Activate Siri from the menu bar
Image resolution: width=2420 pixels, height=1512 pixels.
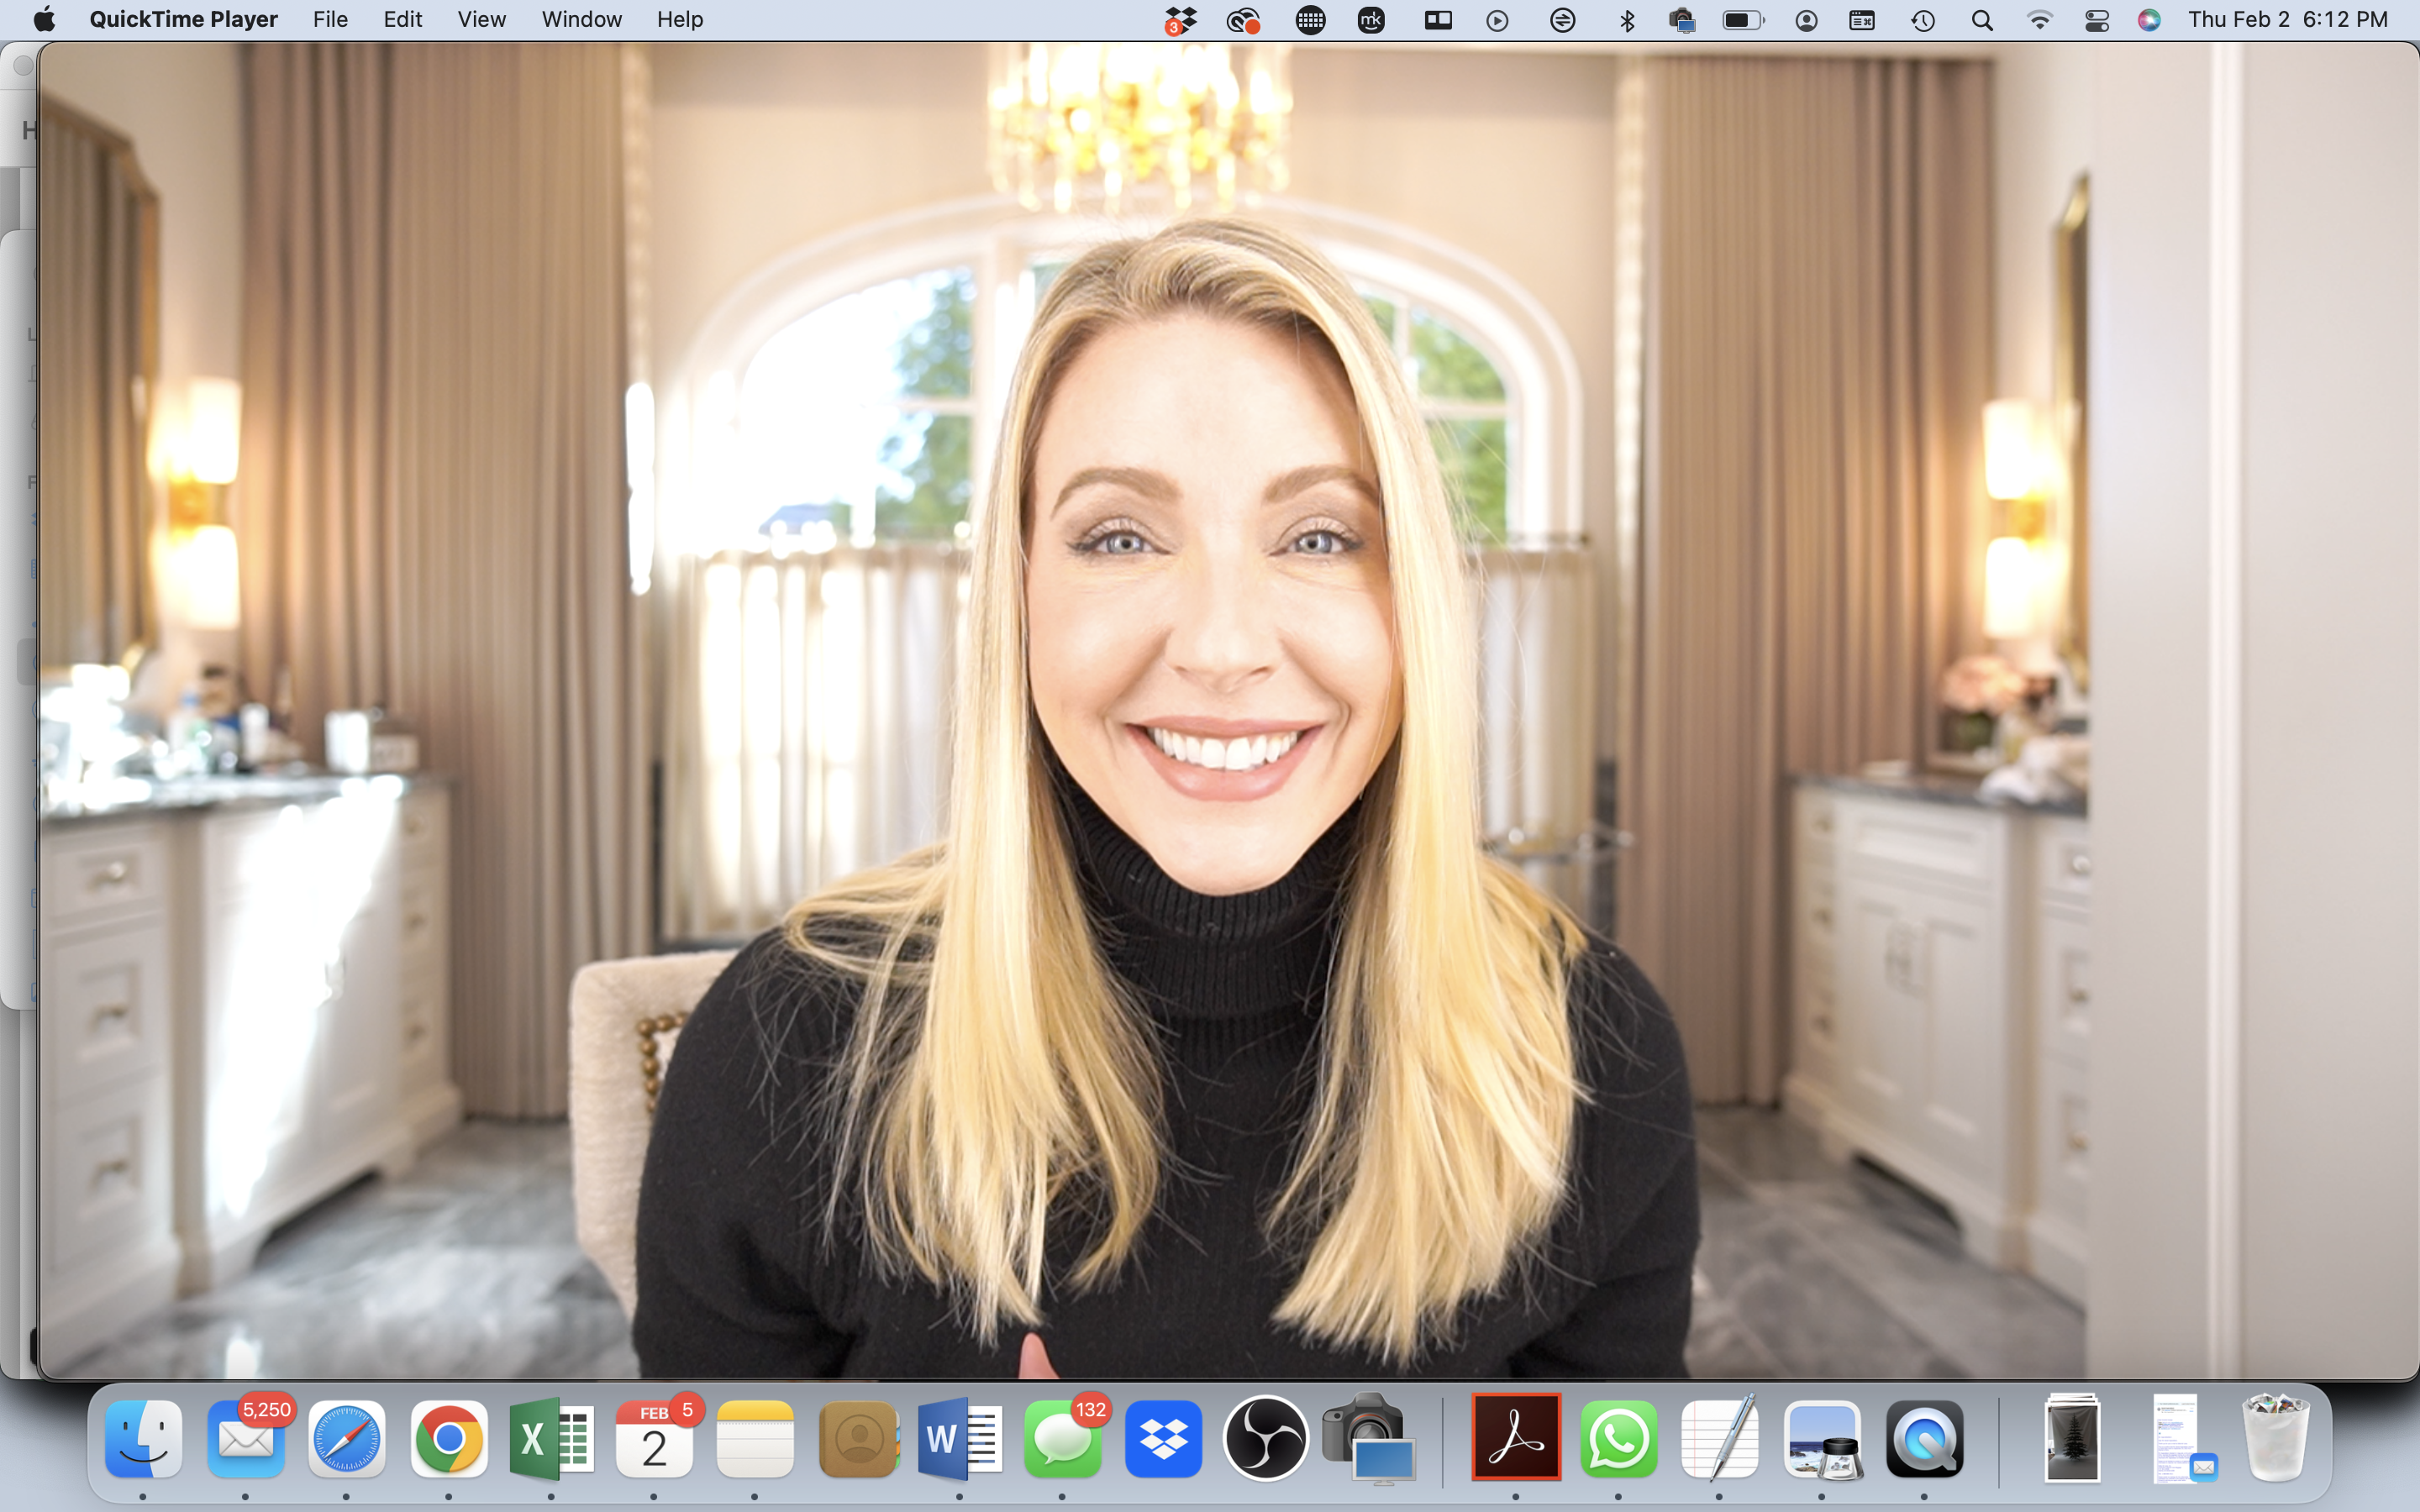(2149, 20)
